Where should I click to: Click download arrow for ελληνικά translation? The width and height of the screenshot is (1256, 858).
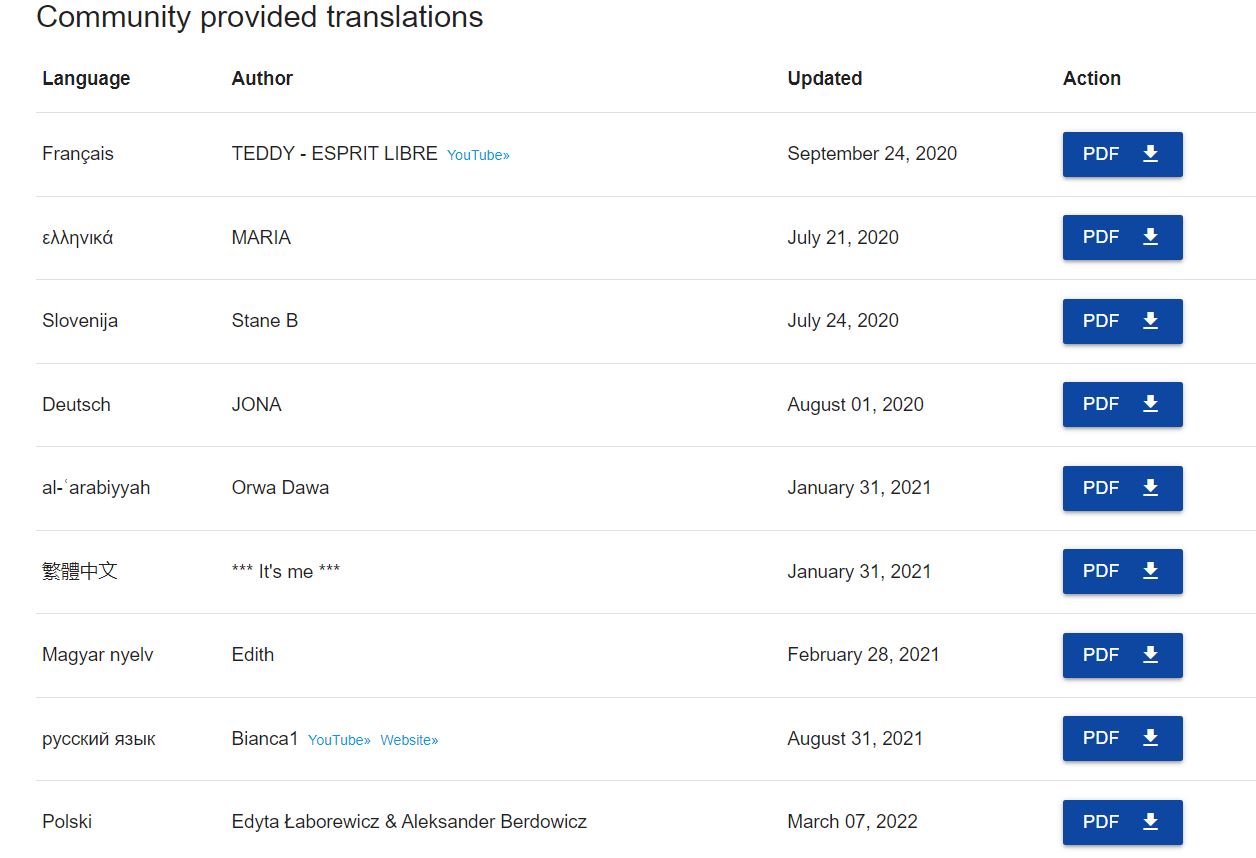pyautogui.click(x=1150, y=237)
